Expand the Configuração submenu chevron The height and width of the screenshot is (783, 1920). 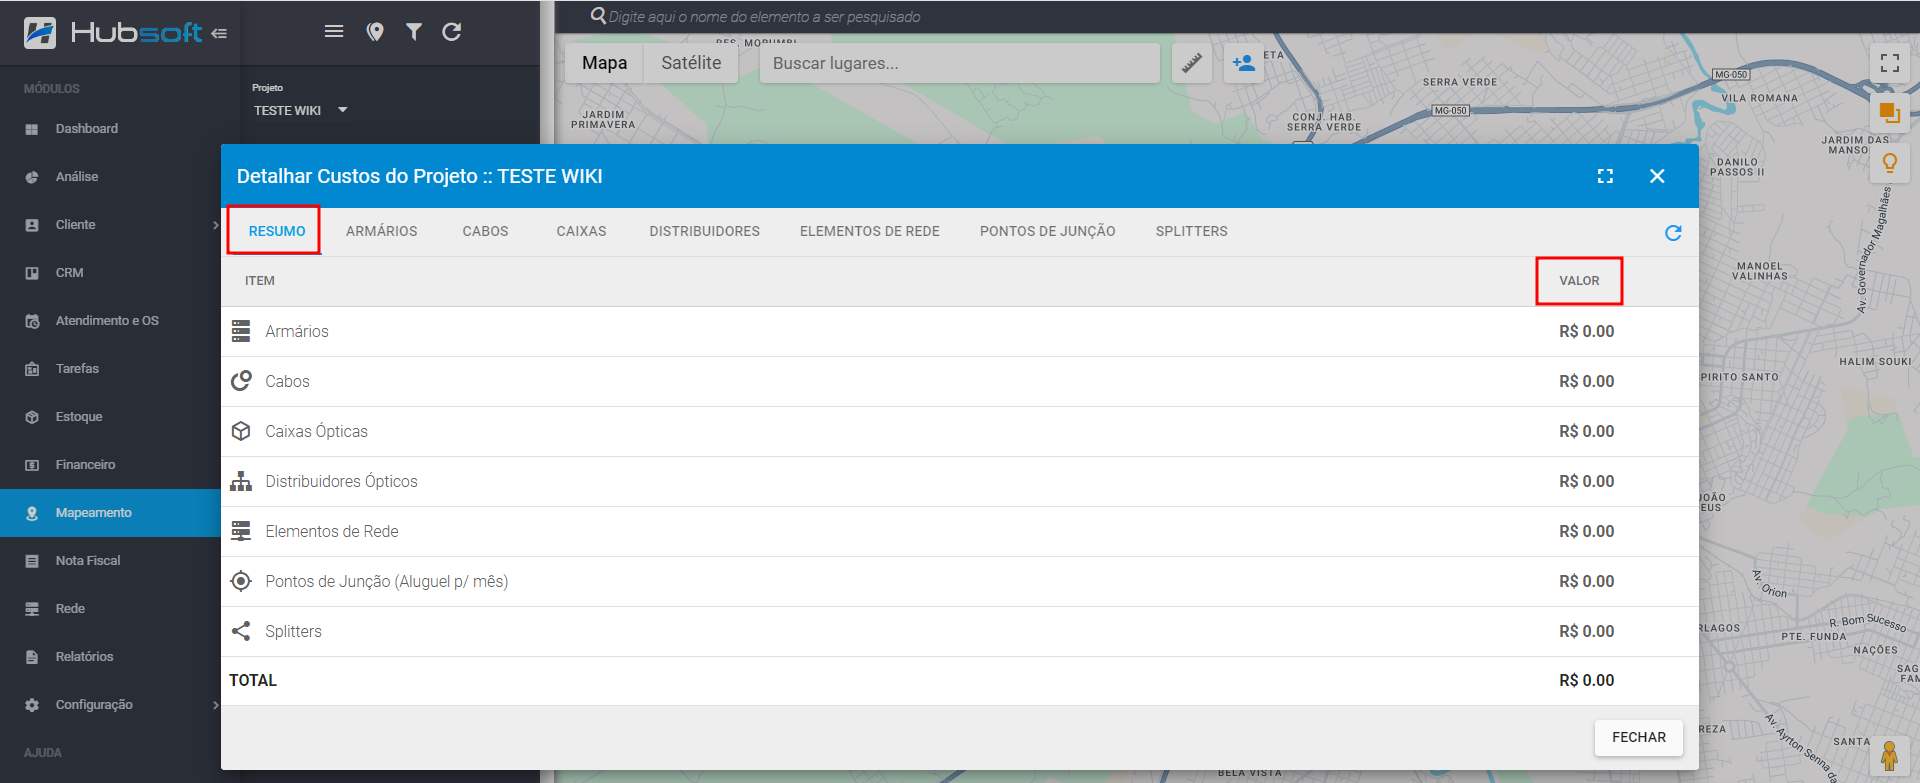click(x=215, y=705)
